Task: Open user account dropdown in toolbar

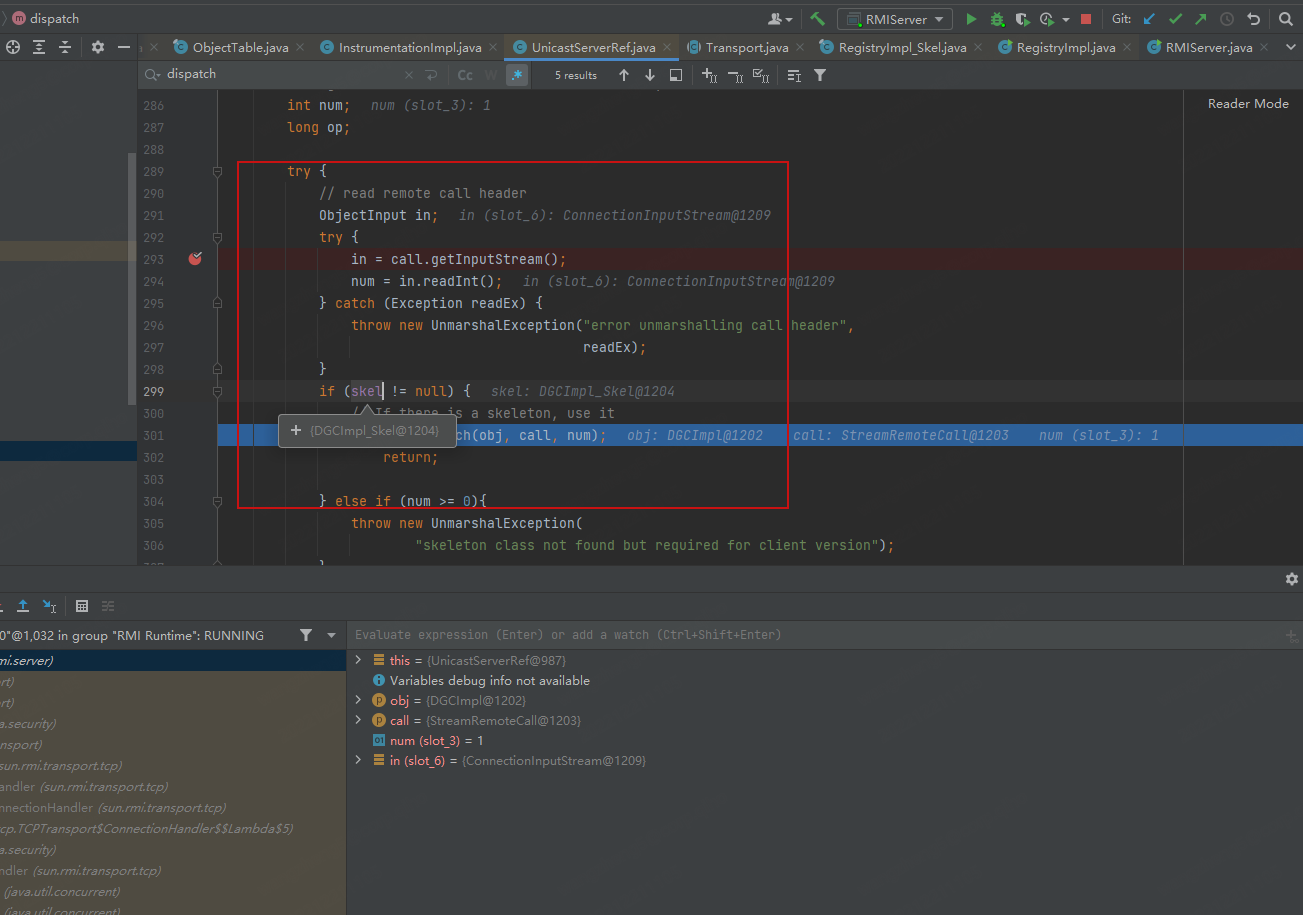Action: (780, 19)
